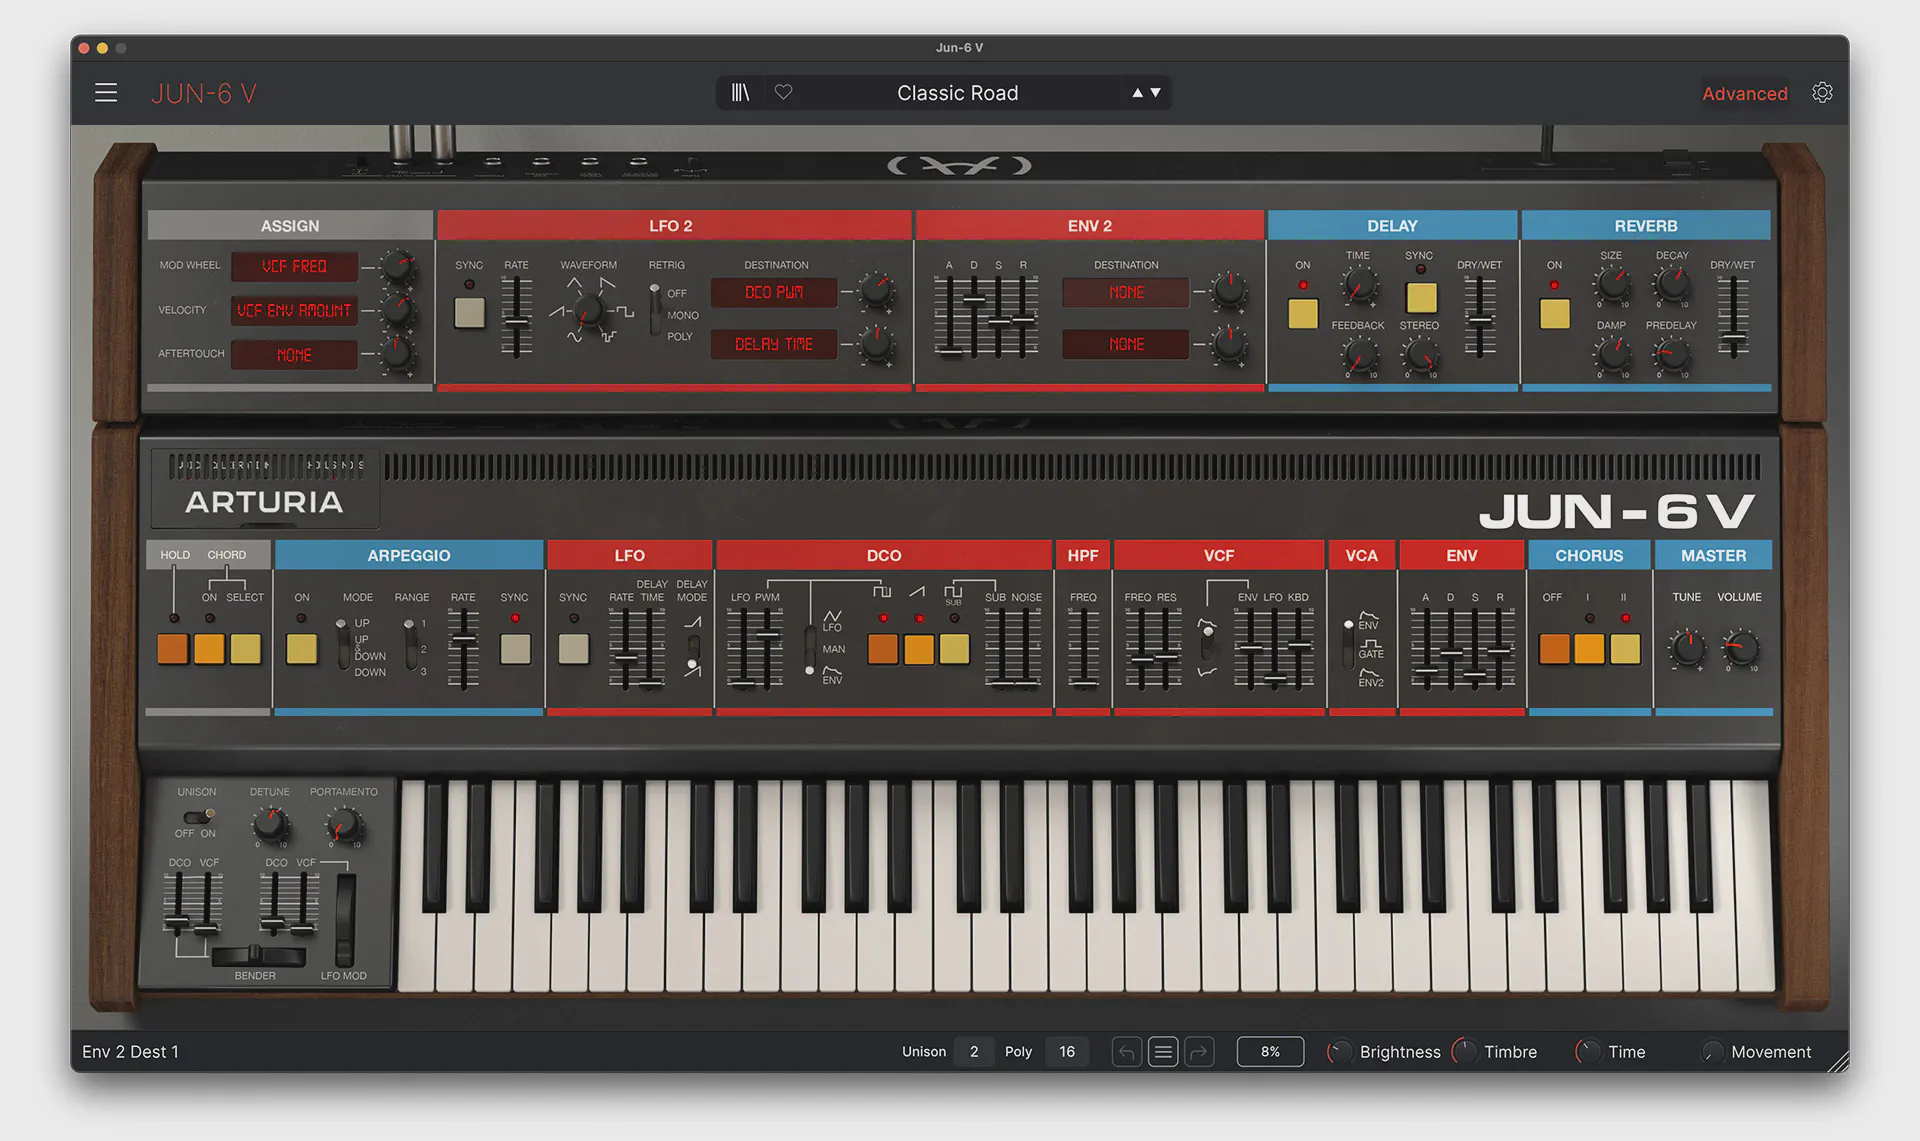Open the hamburger main menu
The width and height of the screenshot is (1920, 1141).
pos(106,93)
